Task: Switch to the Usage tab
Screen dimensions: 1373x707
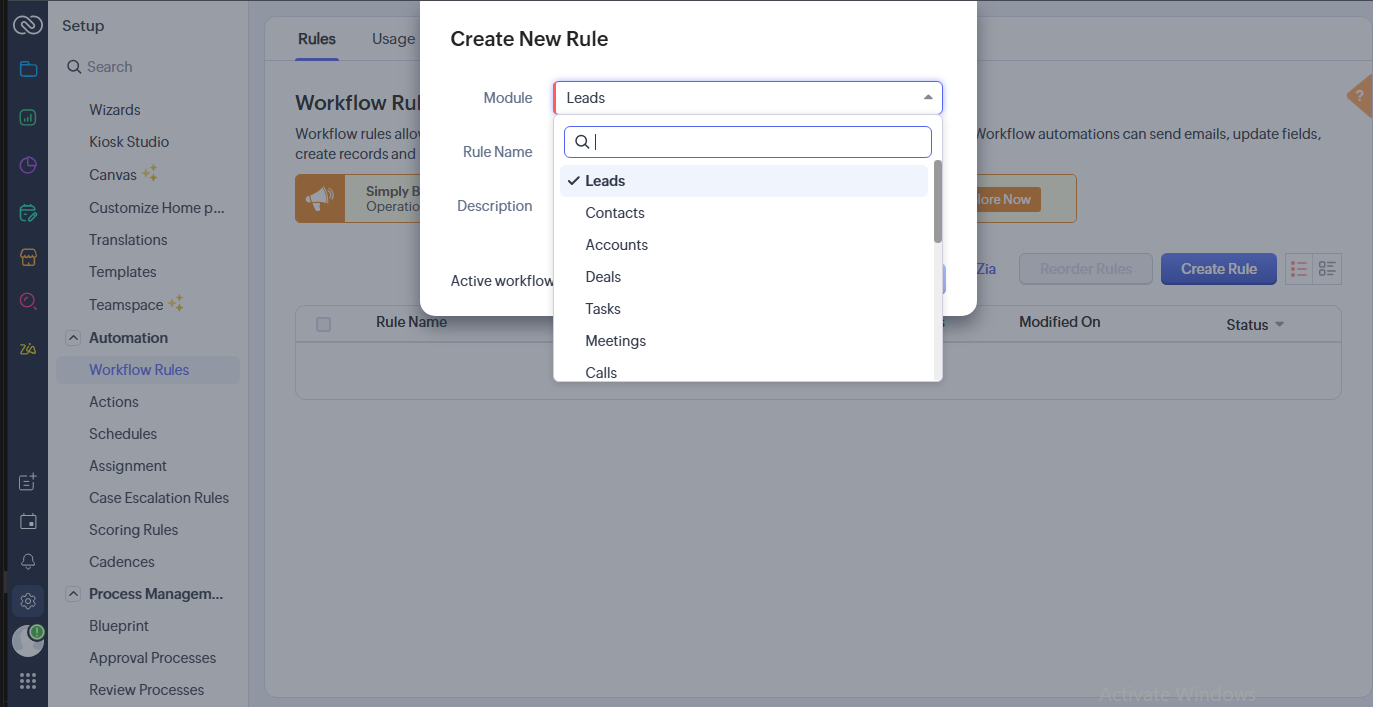Action: 393,39
